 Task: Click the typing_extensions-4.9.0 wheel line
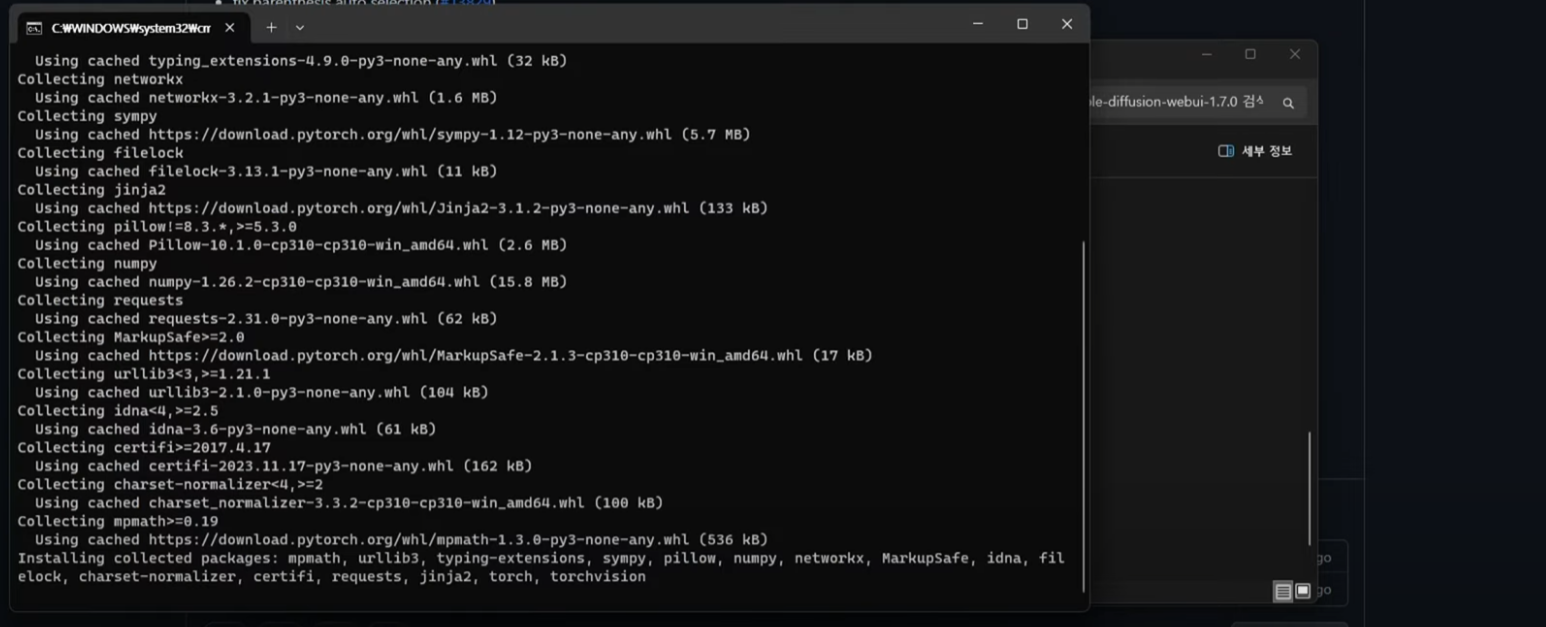coord(301,61)
